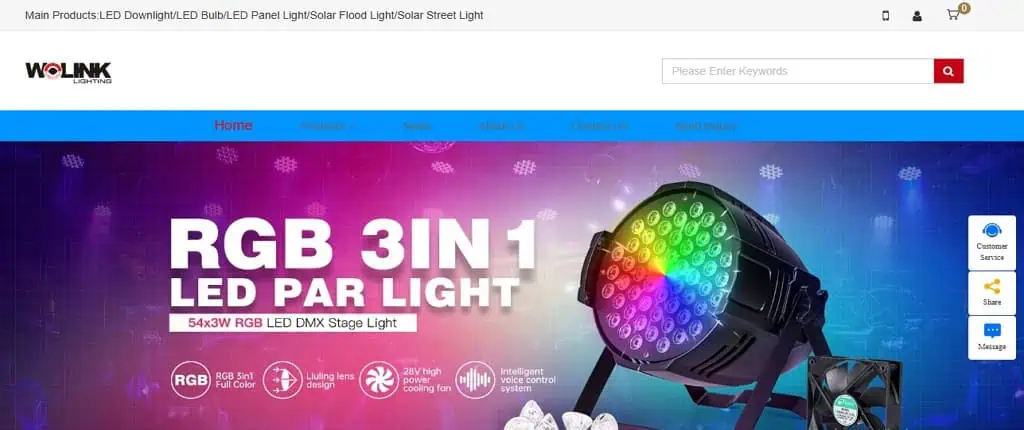Focus the Please Enter Keywords search field
This screenshot has height=430, width=1024.
[x=798, y=71]
